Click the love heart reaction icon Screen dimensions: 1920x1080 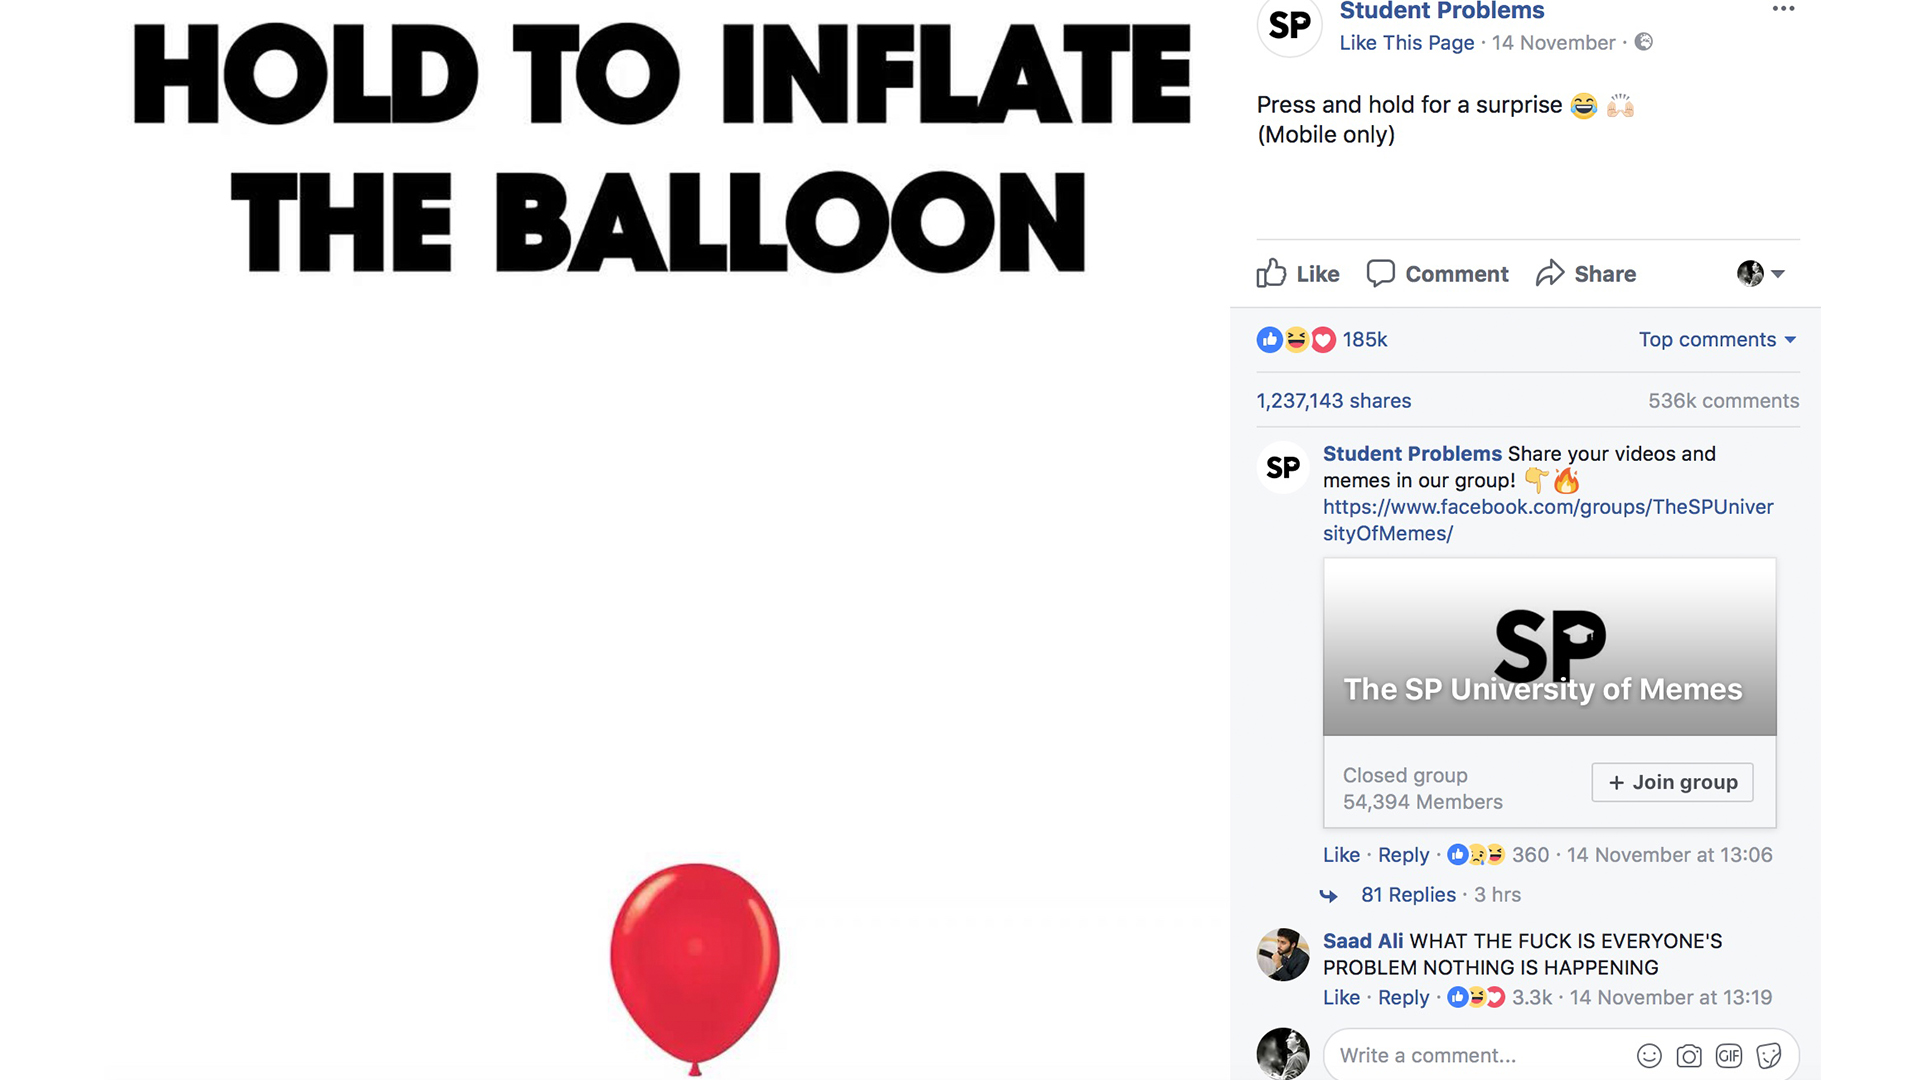pyautogui.click(x=1323, y=340)
